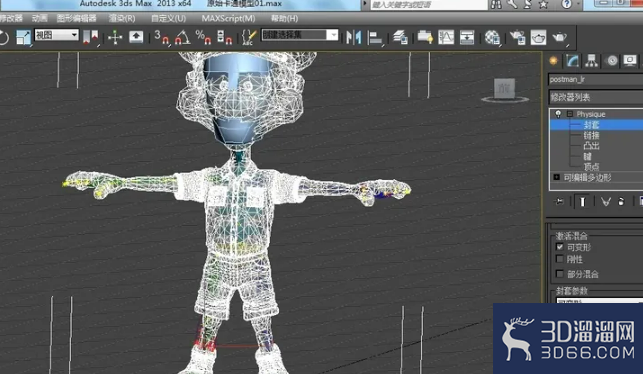Switch to the Hierarchy panel tab
Viewport: 643px width, 374px height.
click(591, 61)
